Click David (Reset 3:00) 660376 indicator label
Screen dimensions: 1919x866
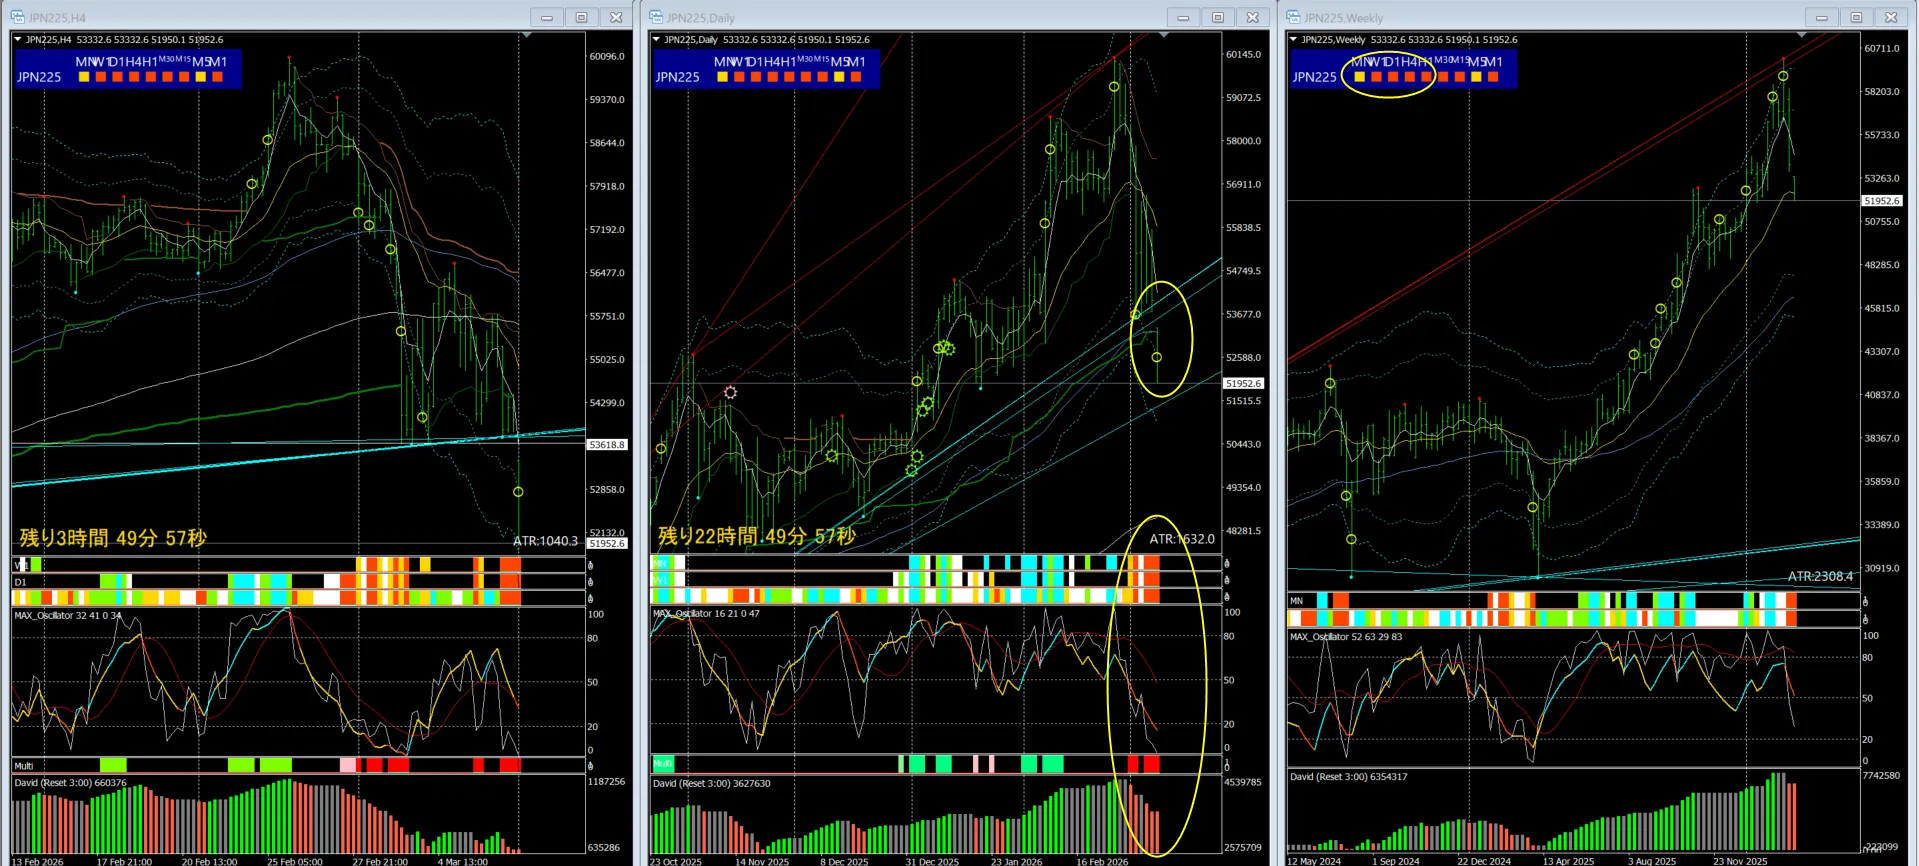70,783
